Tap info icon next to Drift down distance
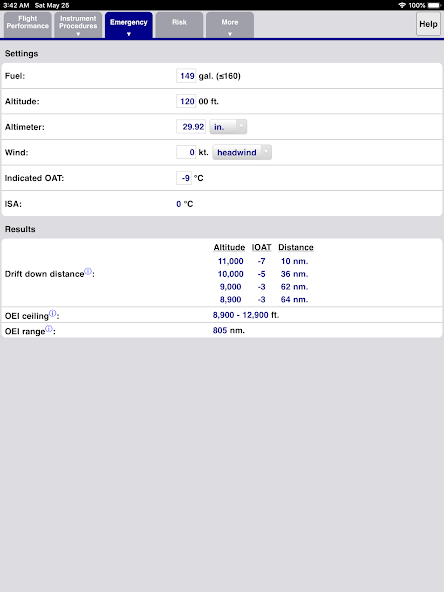This screenshot has width=444, height=592. pos(88,271)
